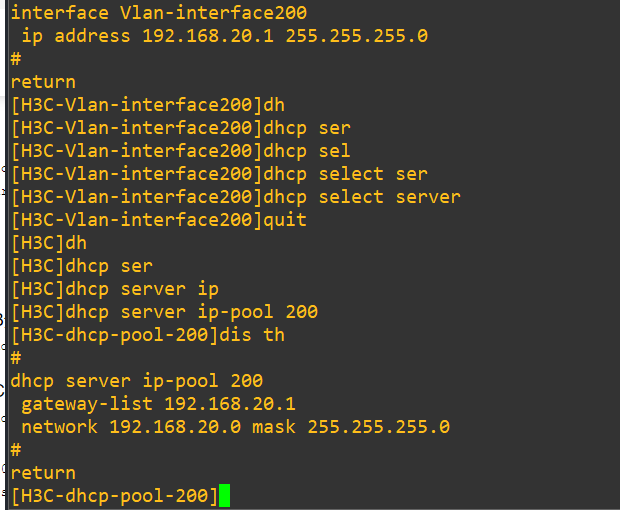The width and height of the screenshot is (620, 510).
Task: Click the last '[H3C-dhcp-pool-200]' prompt
Action: [114, 495]
